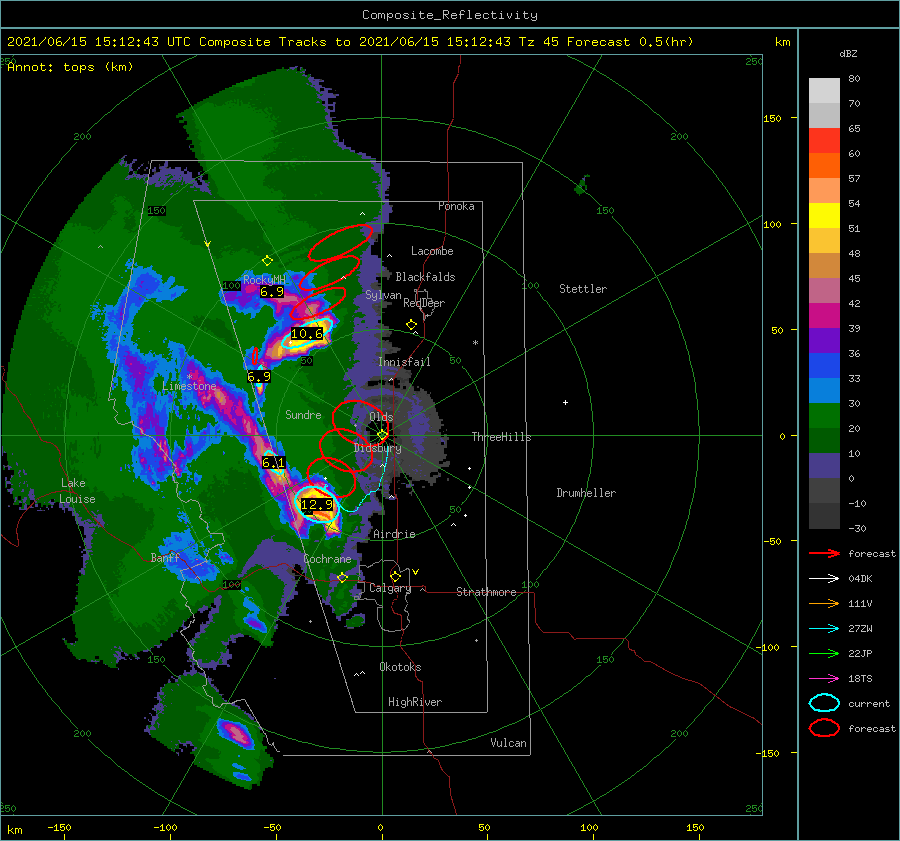
Task: Click the Vulcan label
Action: coord(508,743)
